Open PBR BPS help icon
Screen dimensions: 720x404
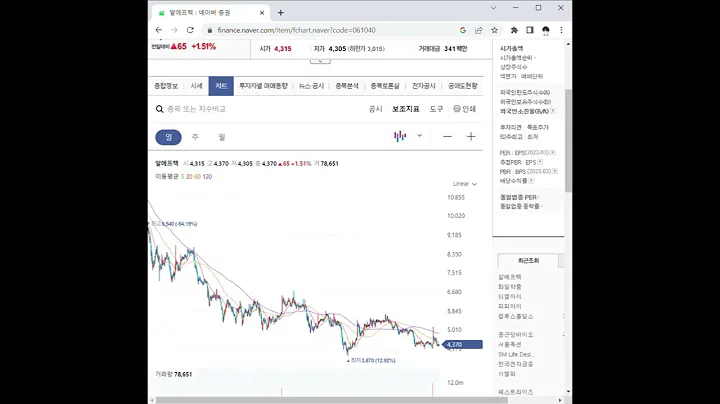[x=555, y=171]
